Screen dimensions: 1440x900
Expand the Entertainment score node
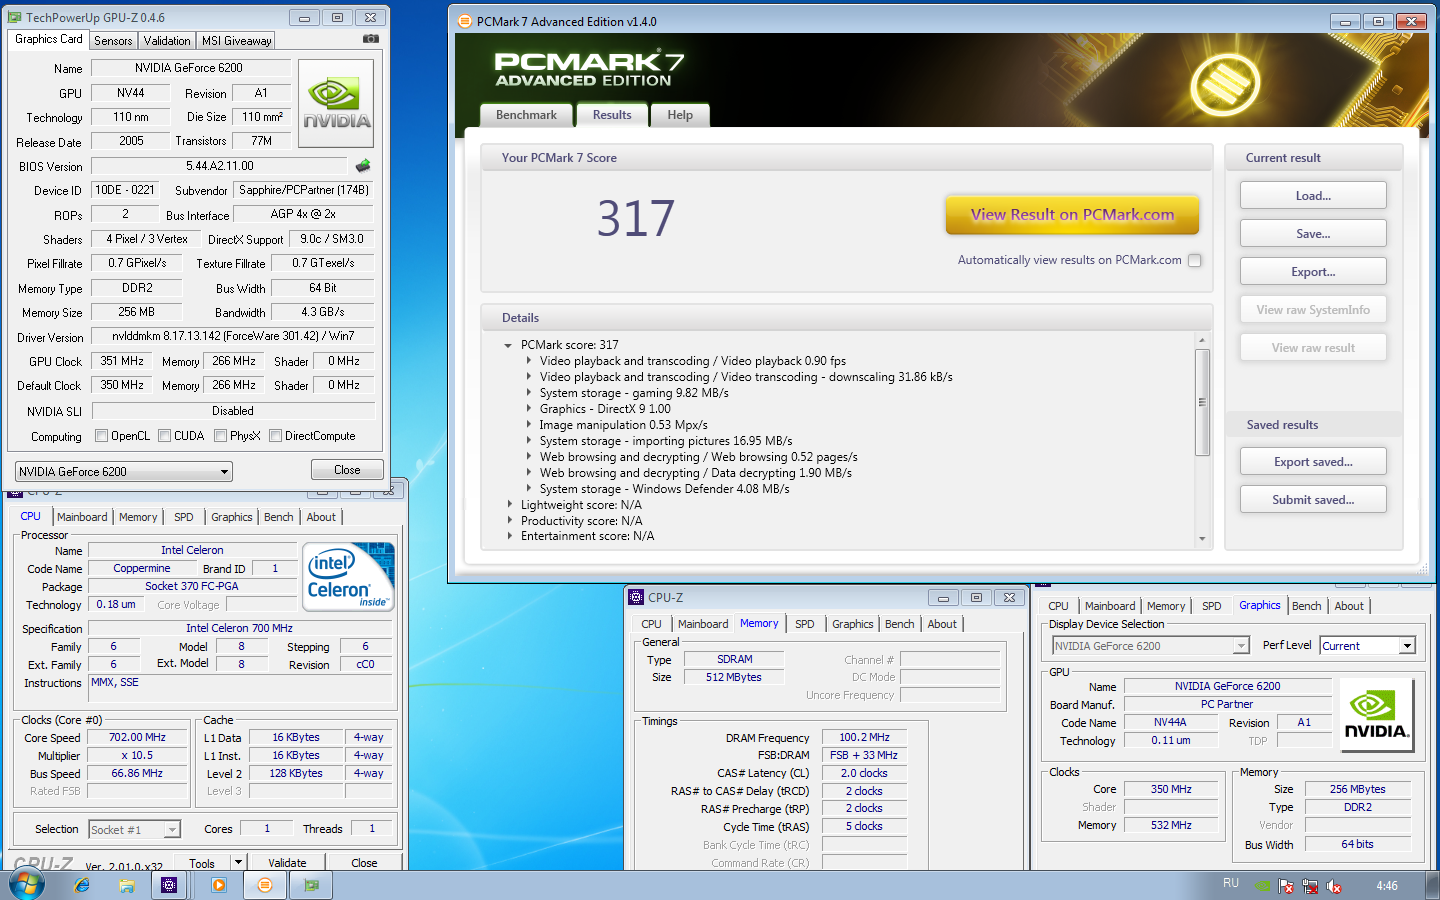[x=509, y=536]
